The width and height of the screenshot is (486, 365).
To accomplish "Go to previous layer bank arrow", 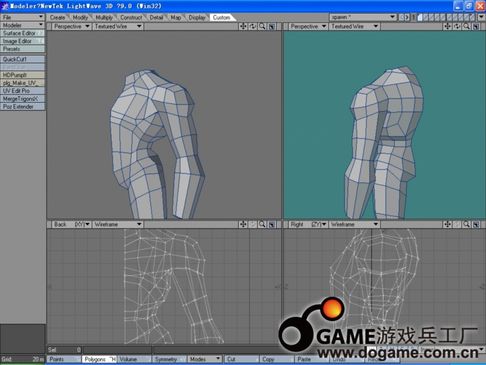I will [401, 17].
